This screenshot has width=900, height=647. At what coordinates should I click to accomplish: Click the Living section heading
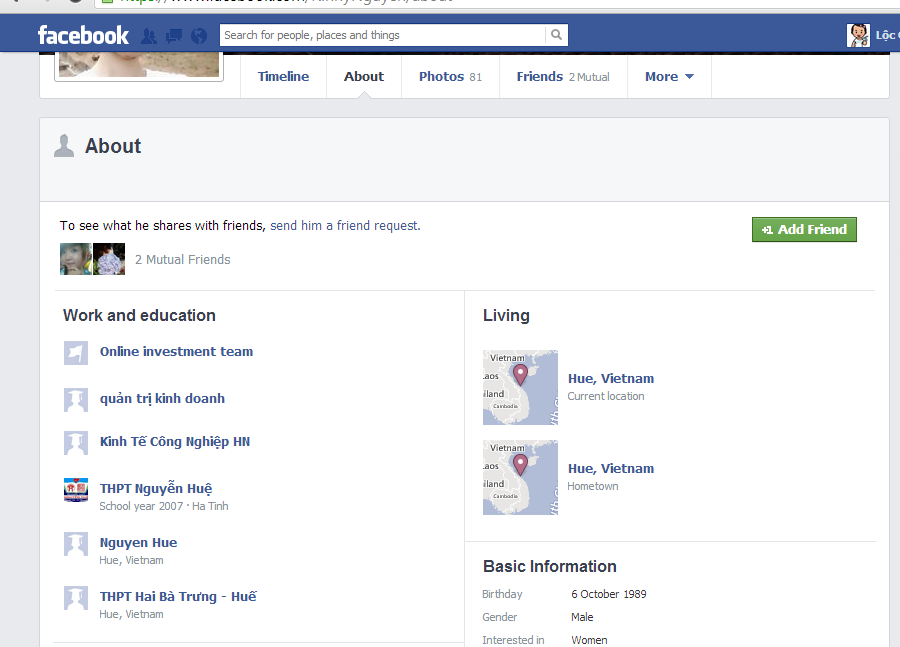506,315
